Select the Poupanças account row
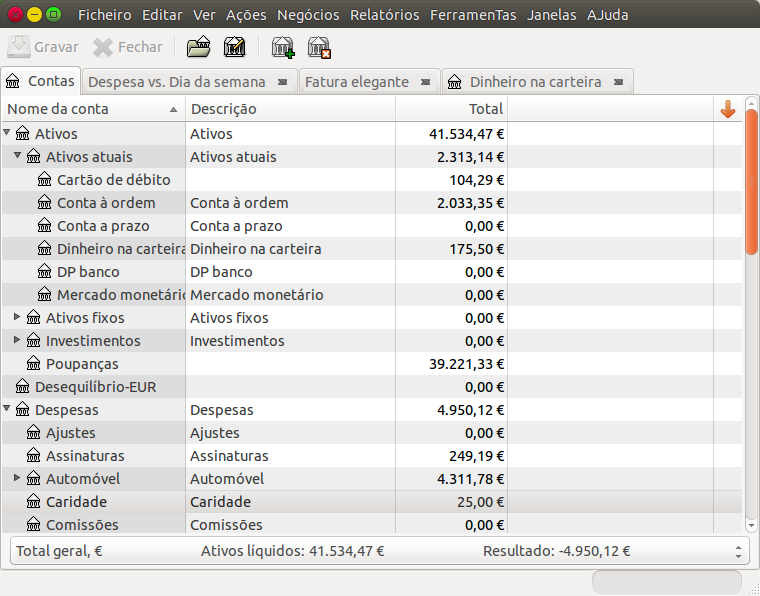The image size is (760, 596). click(82, 364)
